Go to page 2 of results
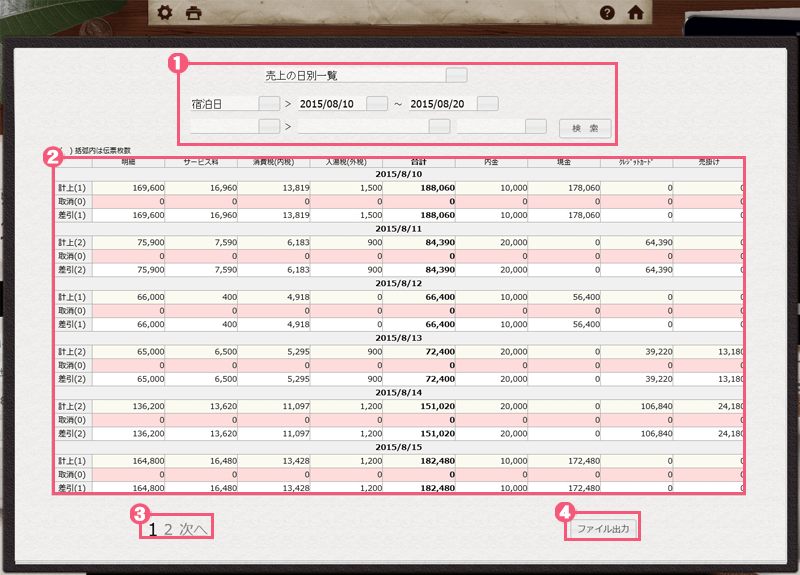This screenshot has width=800, height=575. tap(168, 530)
